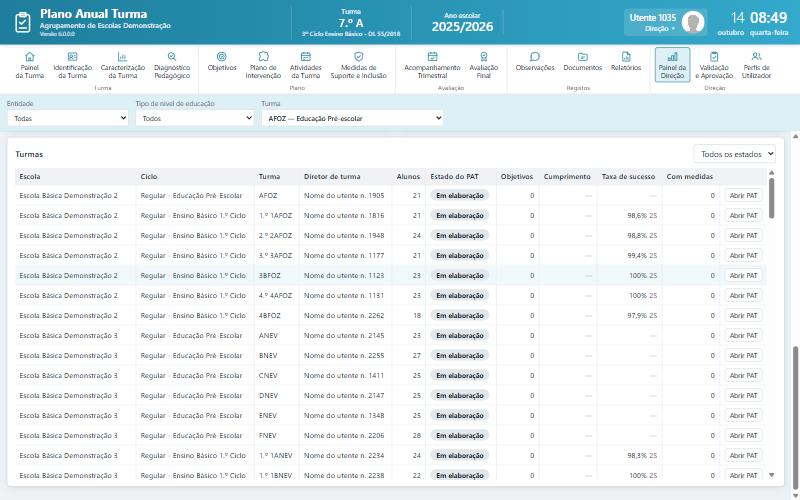Screen dimensions: 800x500
Task: Expand Tipo de nível de educação dropdown
Action: [x=195, y=118]
